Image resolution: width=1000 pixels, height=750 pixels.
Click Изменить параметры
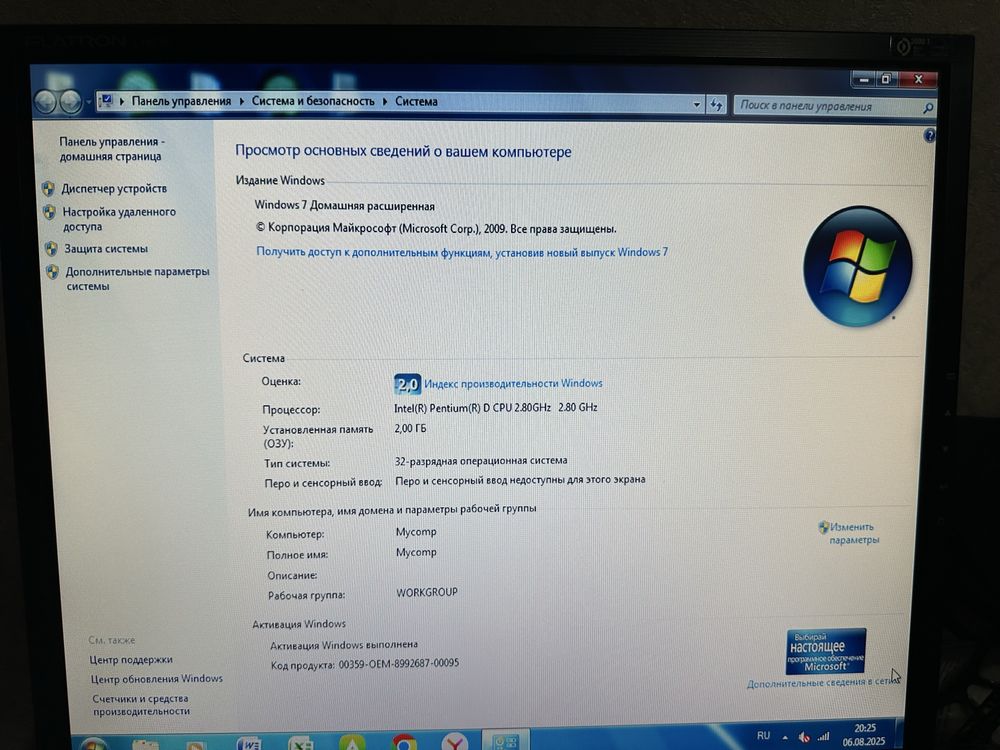tap(854, 533)
